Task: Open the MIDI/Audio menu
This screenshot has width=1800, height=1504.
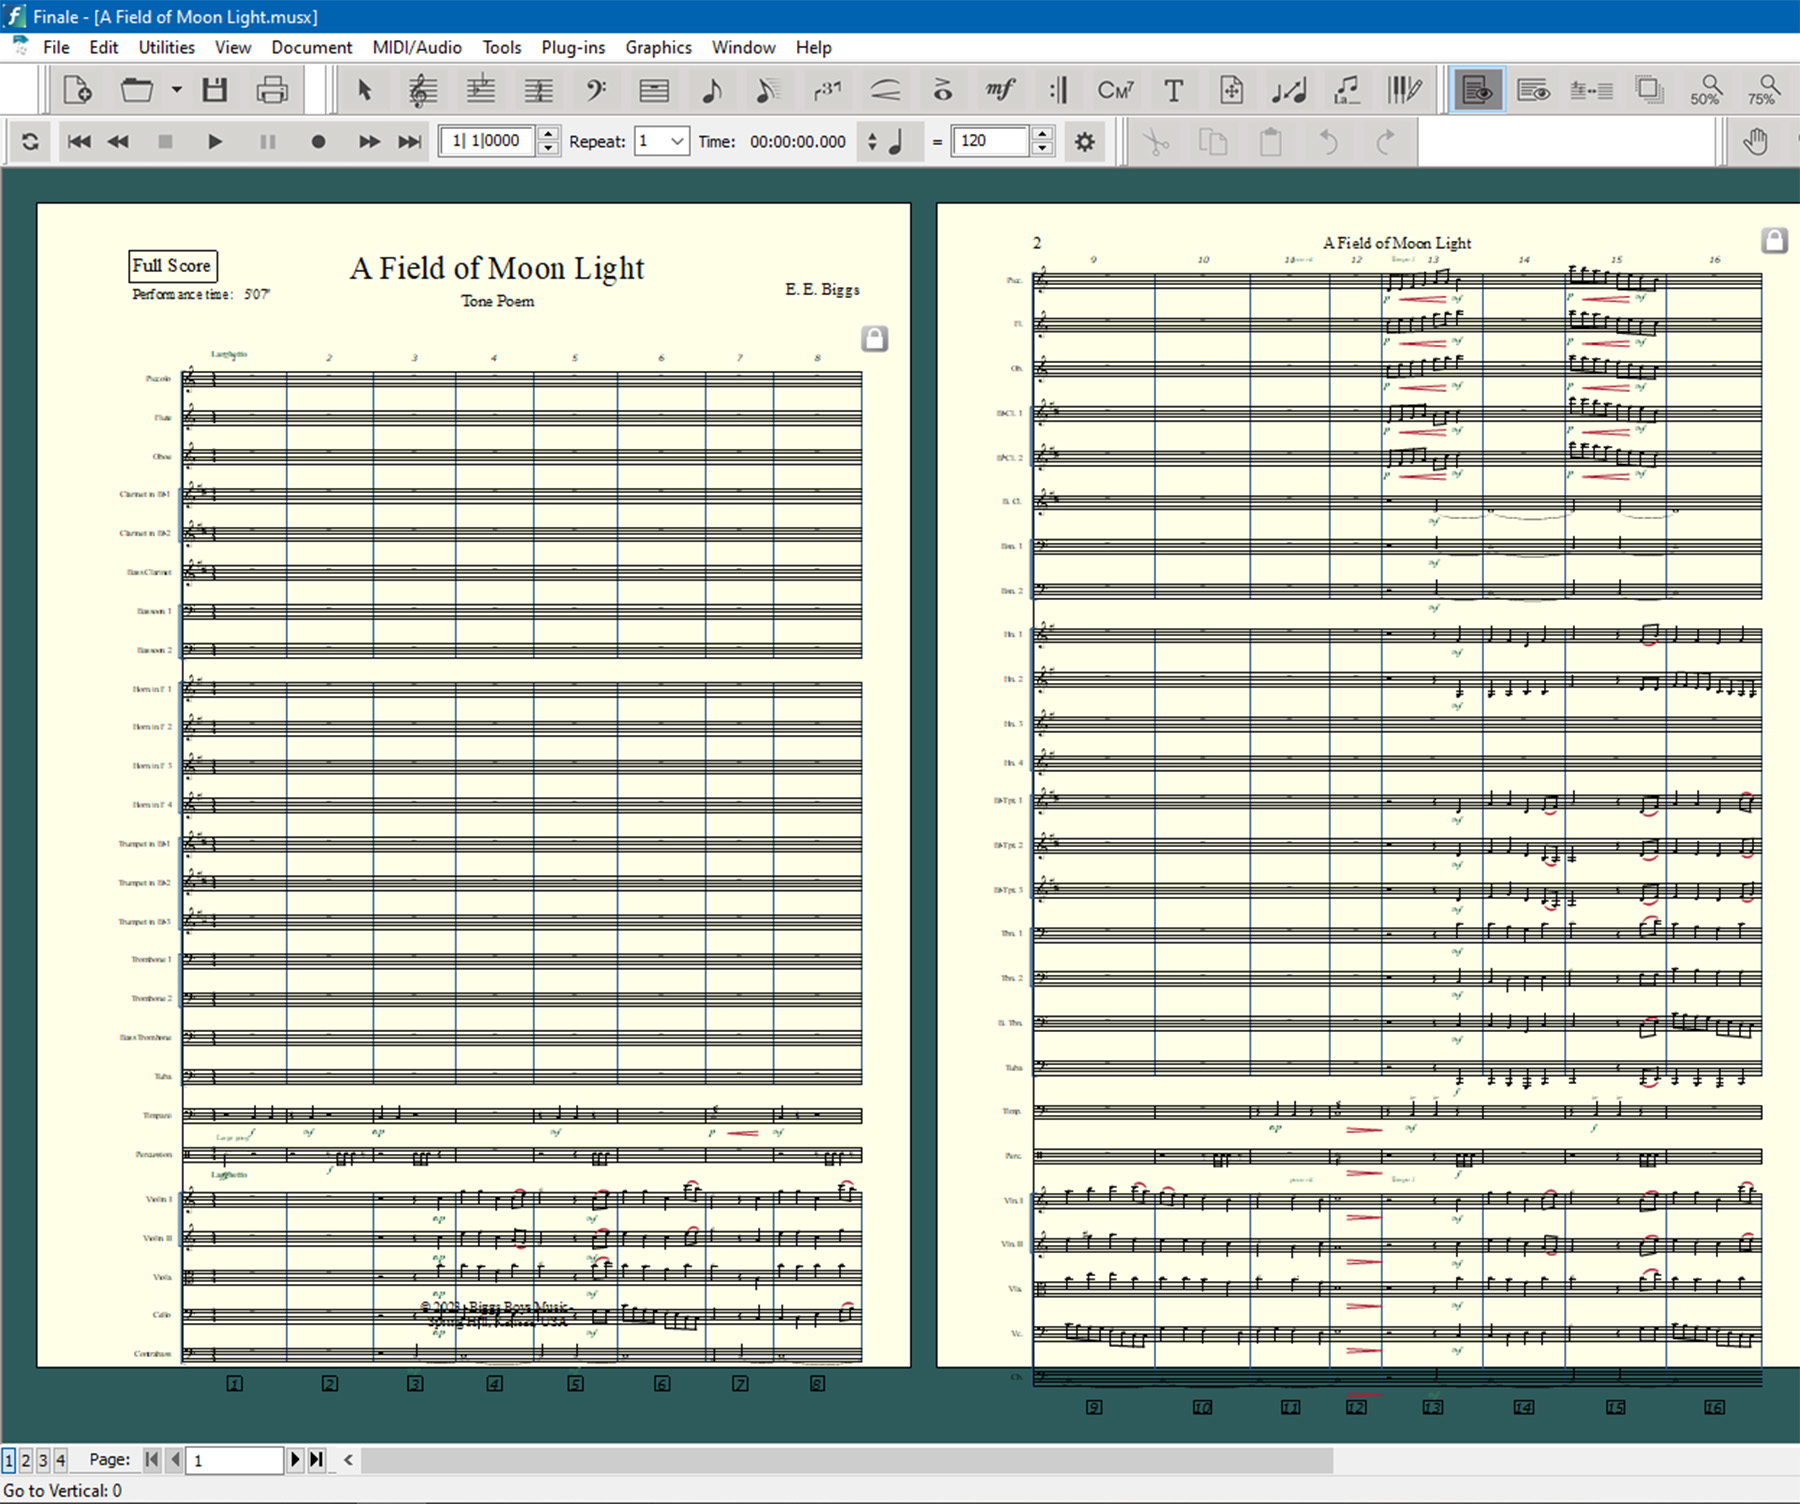Action: 417,47
